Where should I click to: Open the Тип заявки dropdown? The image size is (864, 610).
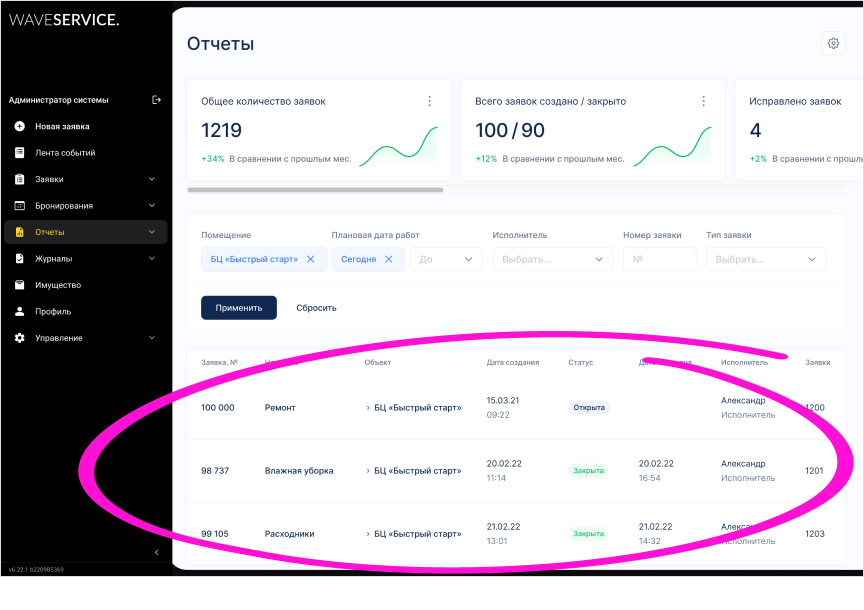[x=766, y=259]
